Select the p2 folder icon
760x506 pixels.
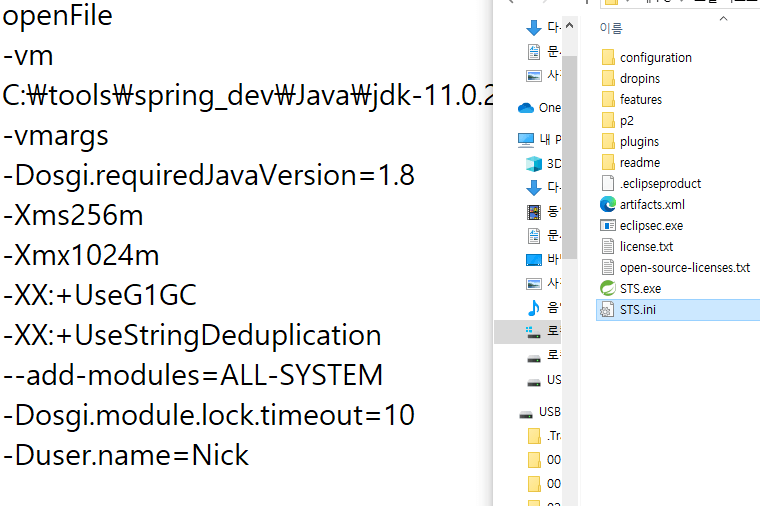(608, 120)
